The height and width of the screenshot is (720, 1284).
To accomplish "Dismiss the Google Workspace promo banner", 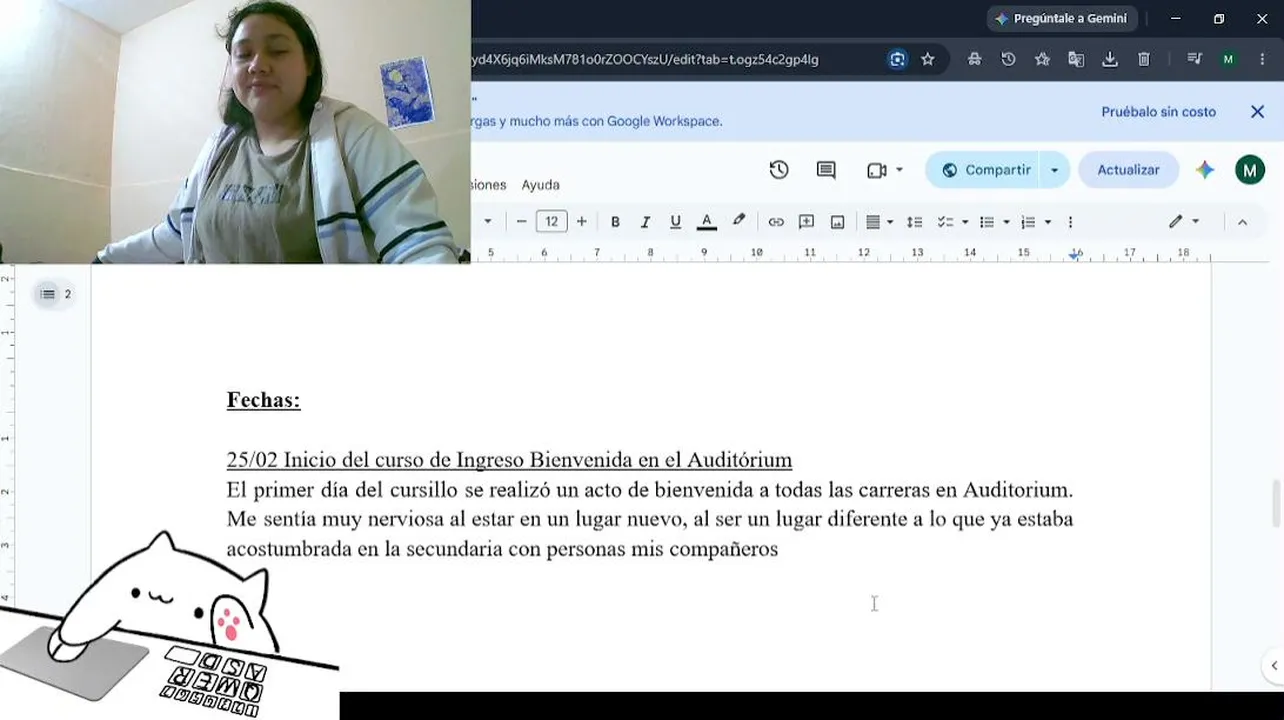I will (1257, 112).
